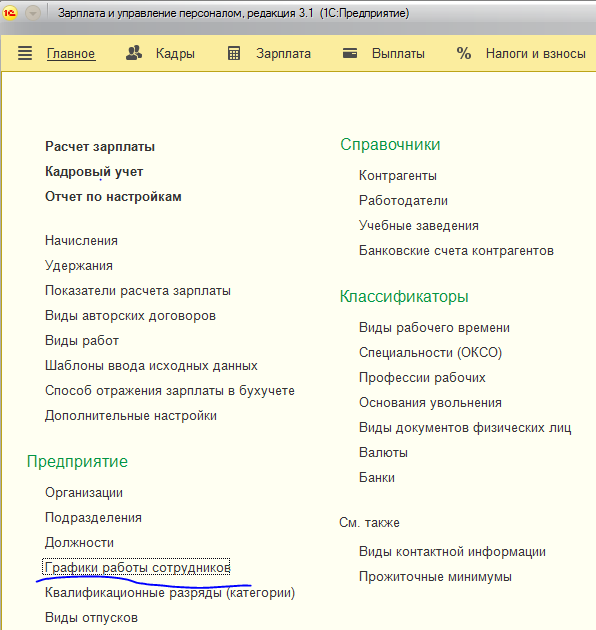
Task: Click the Кадры people icon
Action: pyautogui.click(x=134, y=53)
